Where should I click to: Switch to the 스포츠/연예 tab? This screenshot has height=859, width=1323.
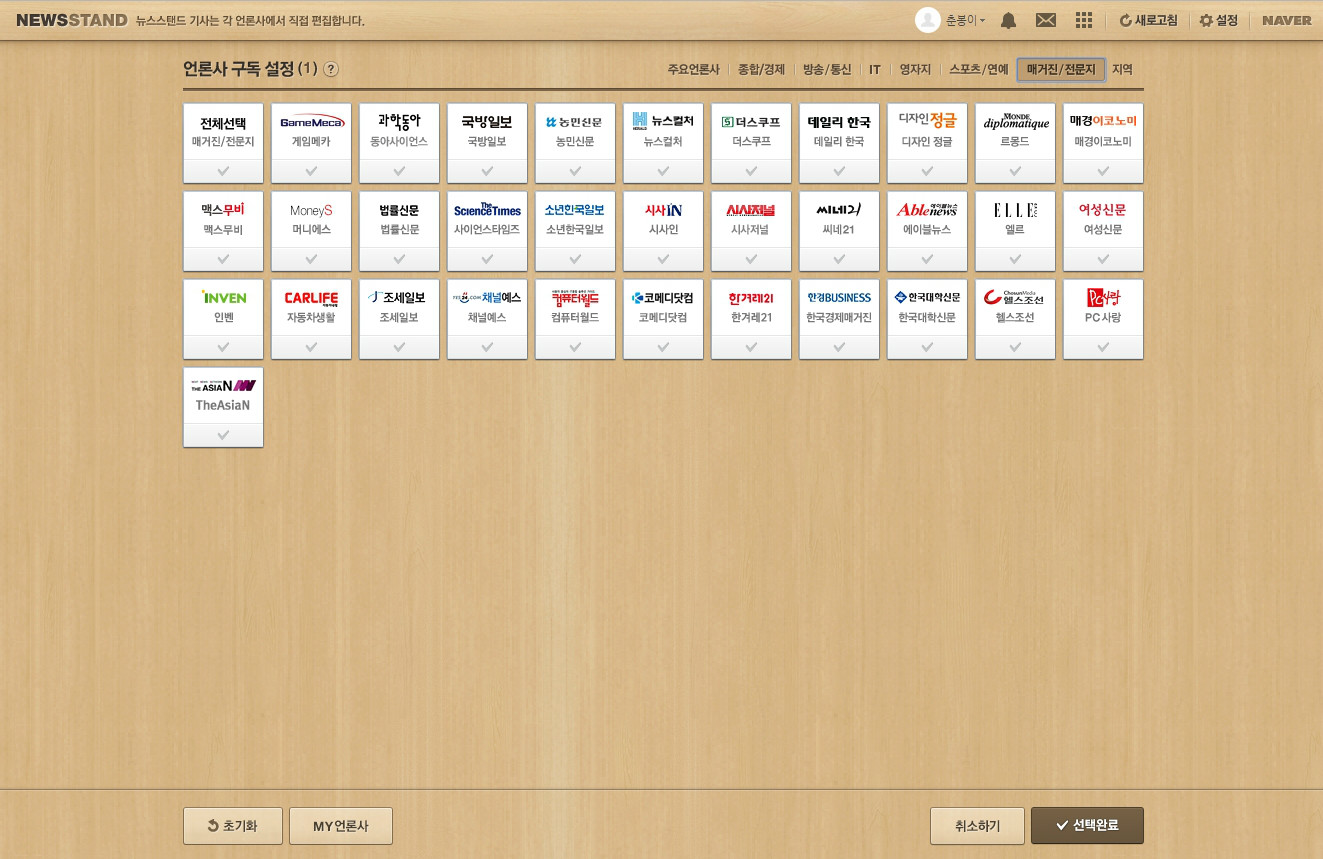(979, 70)
